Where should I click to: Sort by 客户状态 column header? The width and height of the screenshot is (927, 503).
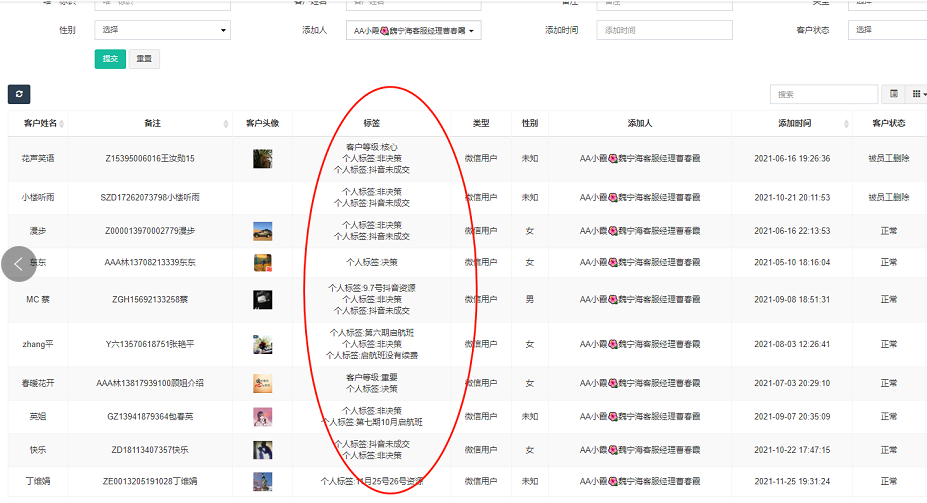coord(888,123)
